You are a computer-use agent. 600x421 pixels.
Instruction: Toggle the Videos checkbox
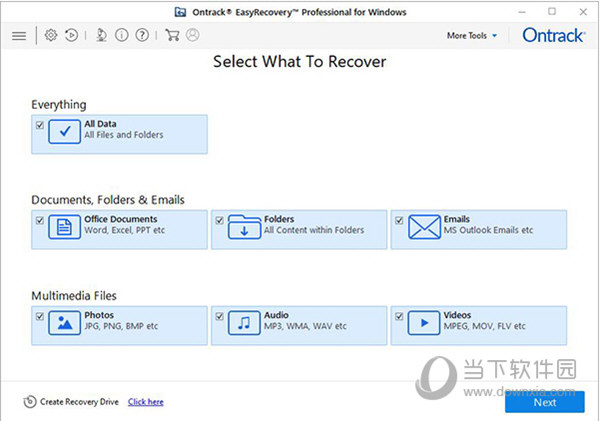[x=399, y=316]
